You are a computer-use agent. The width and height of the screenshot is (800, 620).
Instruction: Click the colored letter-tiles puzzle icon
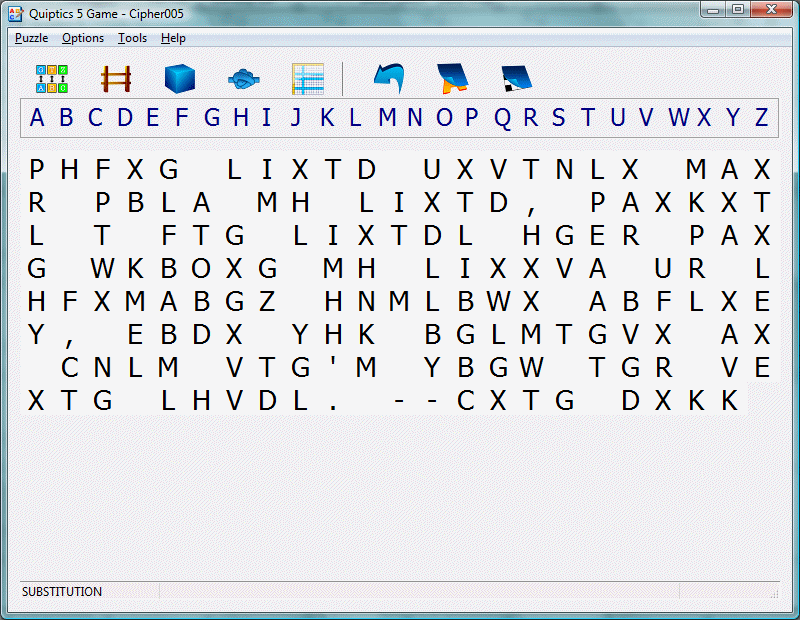[x=52, y=79]
